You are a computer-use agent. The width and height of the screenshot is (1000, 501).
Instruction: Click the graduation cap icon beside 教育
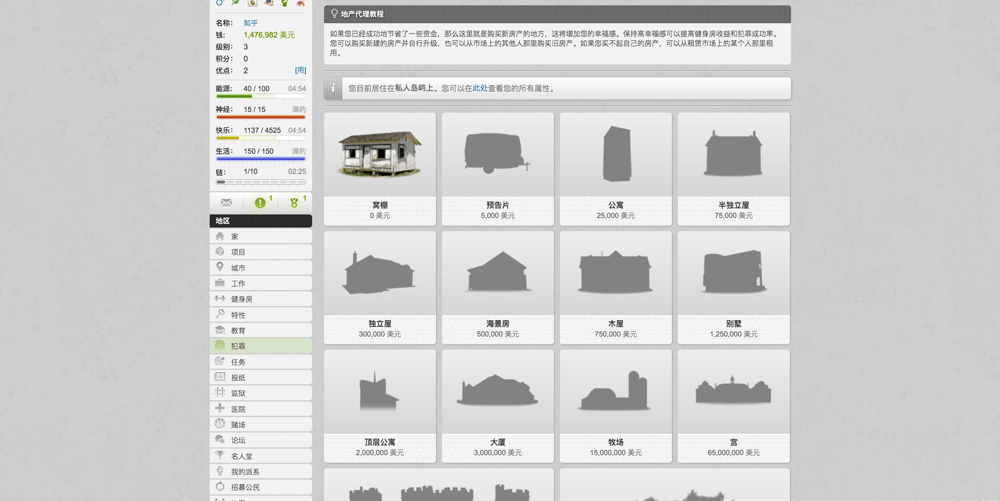click(x=220, y=330)
